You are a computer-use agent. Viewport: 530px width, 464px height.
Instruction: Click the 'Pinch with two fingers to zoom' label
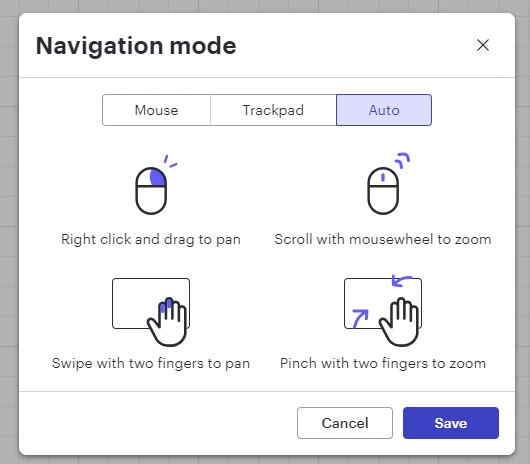[x=383, y=364]
